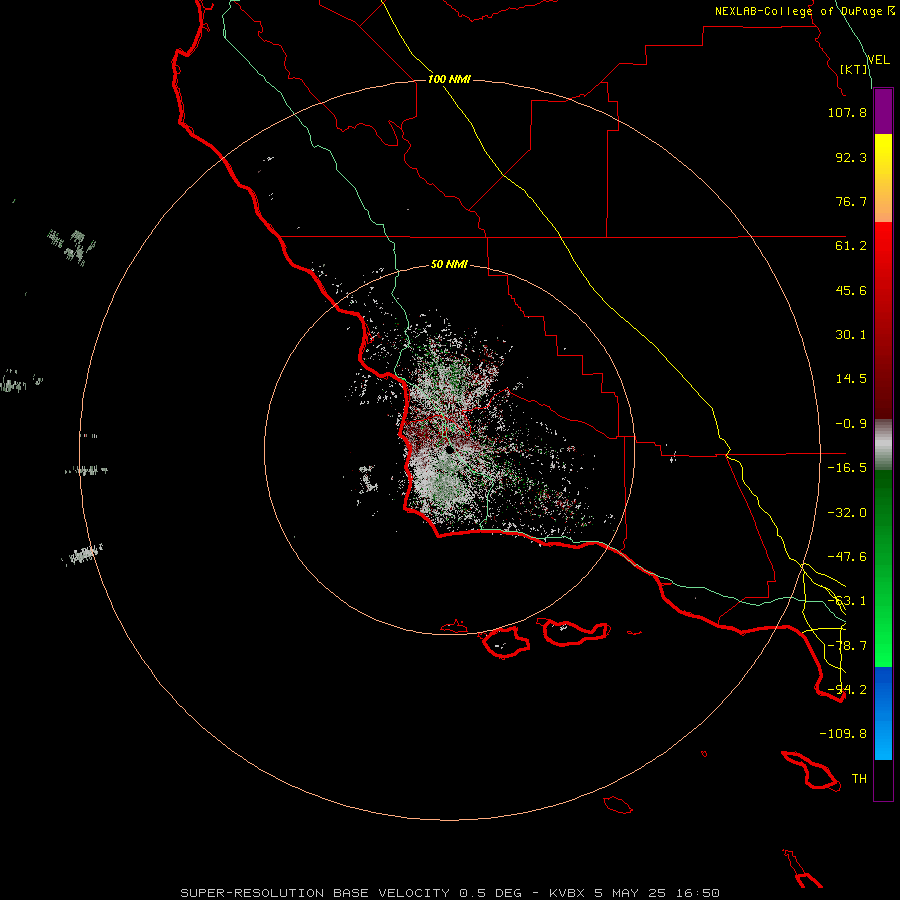
Task: Click the -78.7 scale value
Action: click(x=847, y=646)
